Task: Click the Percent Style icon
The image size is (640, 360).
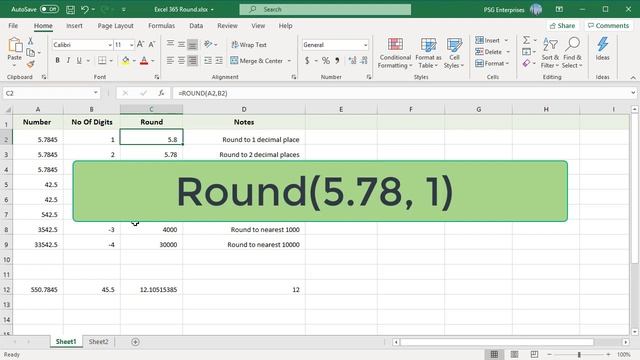Action: pyautogui.click(x=325, y=60)
